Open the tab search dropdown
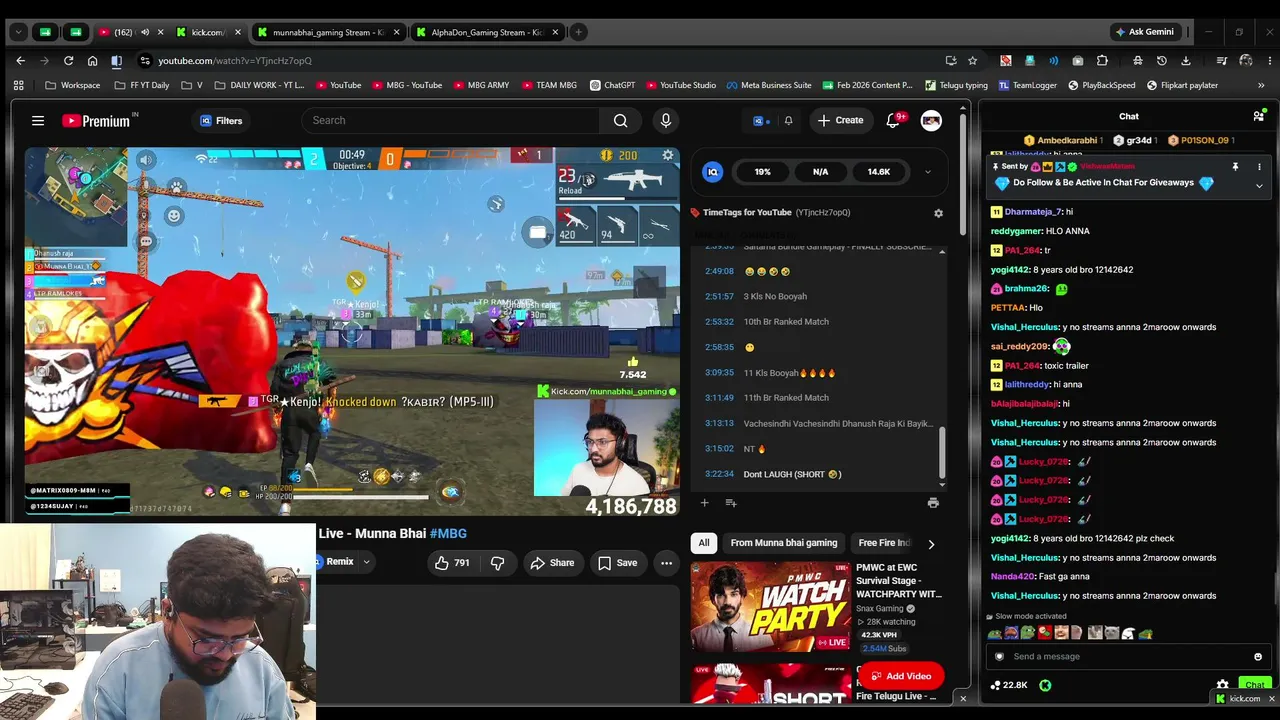 tap(18, 32)
